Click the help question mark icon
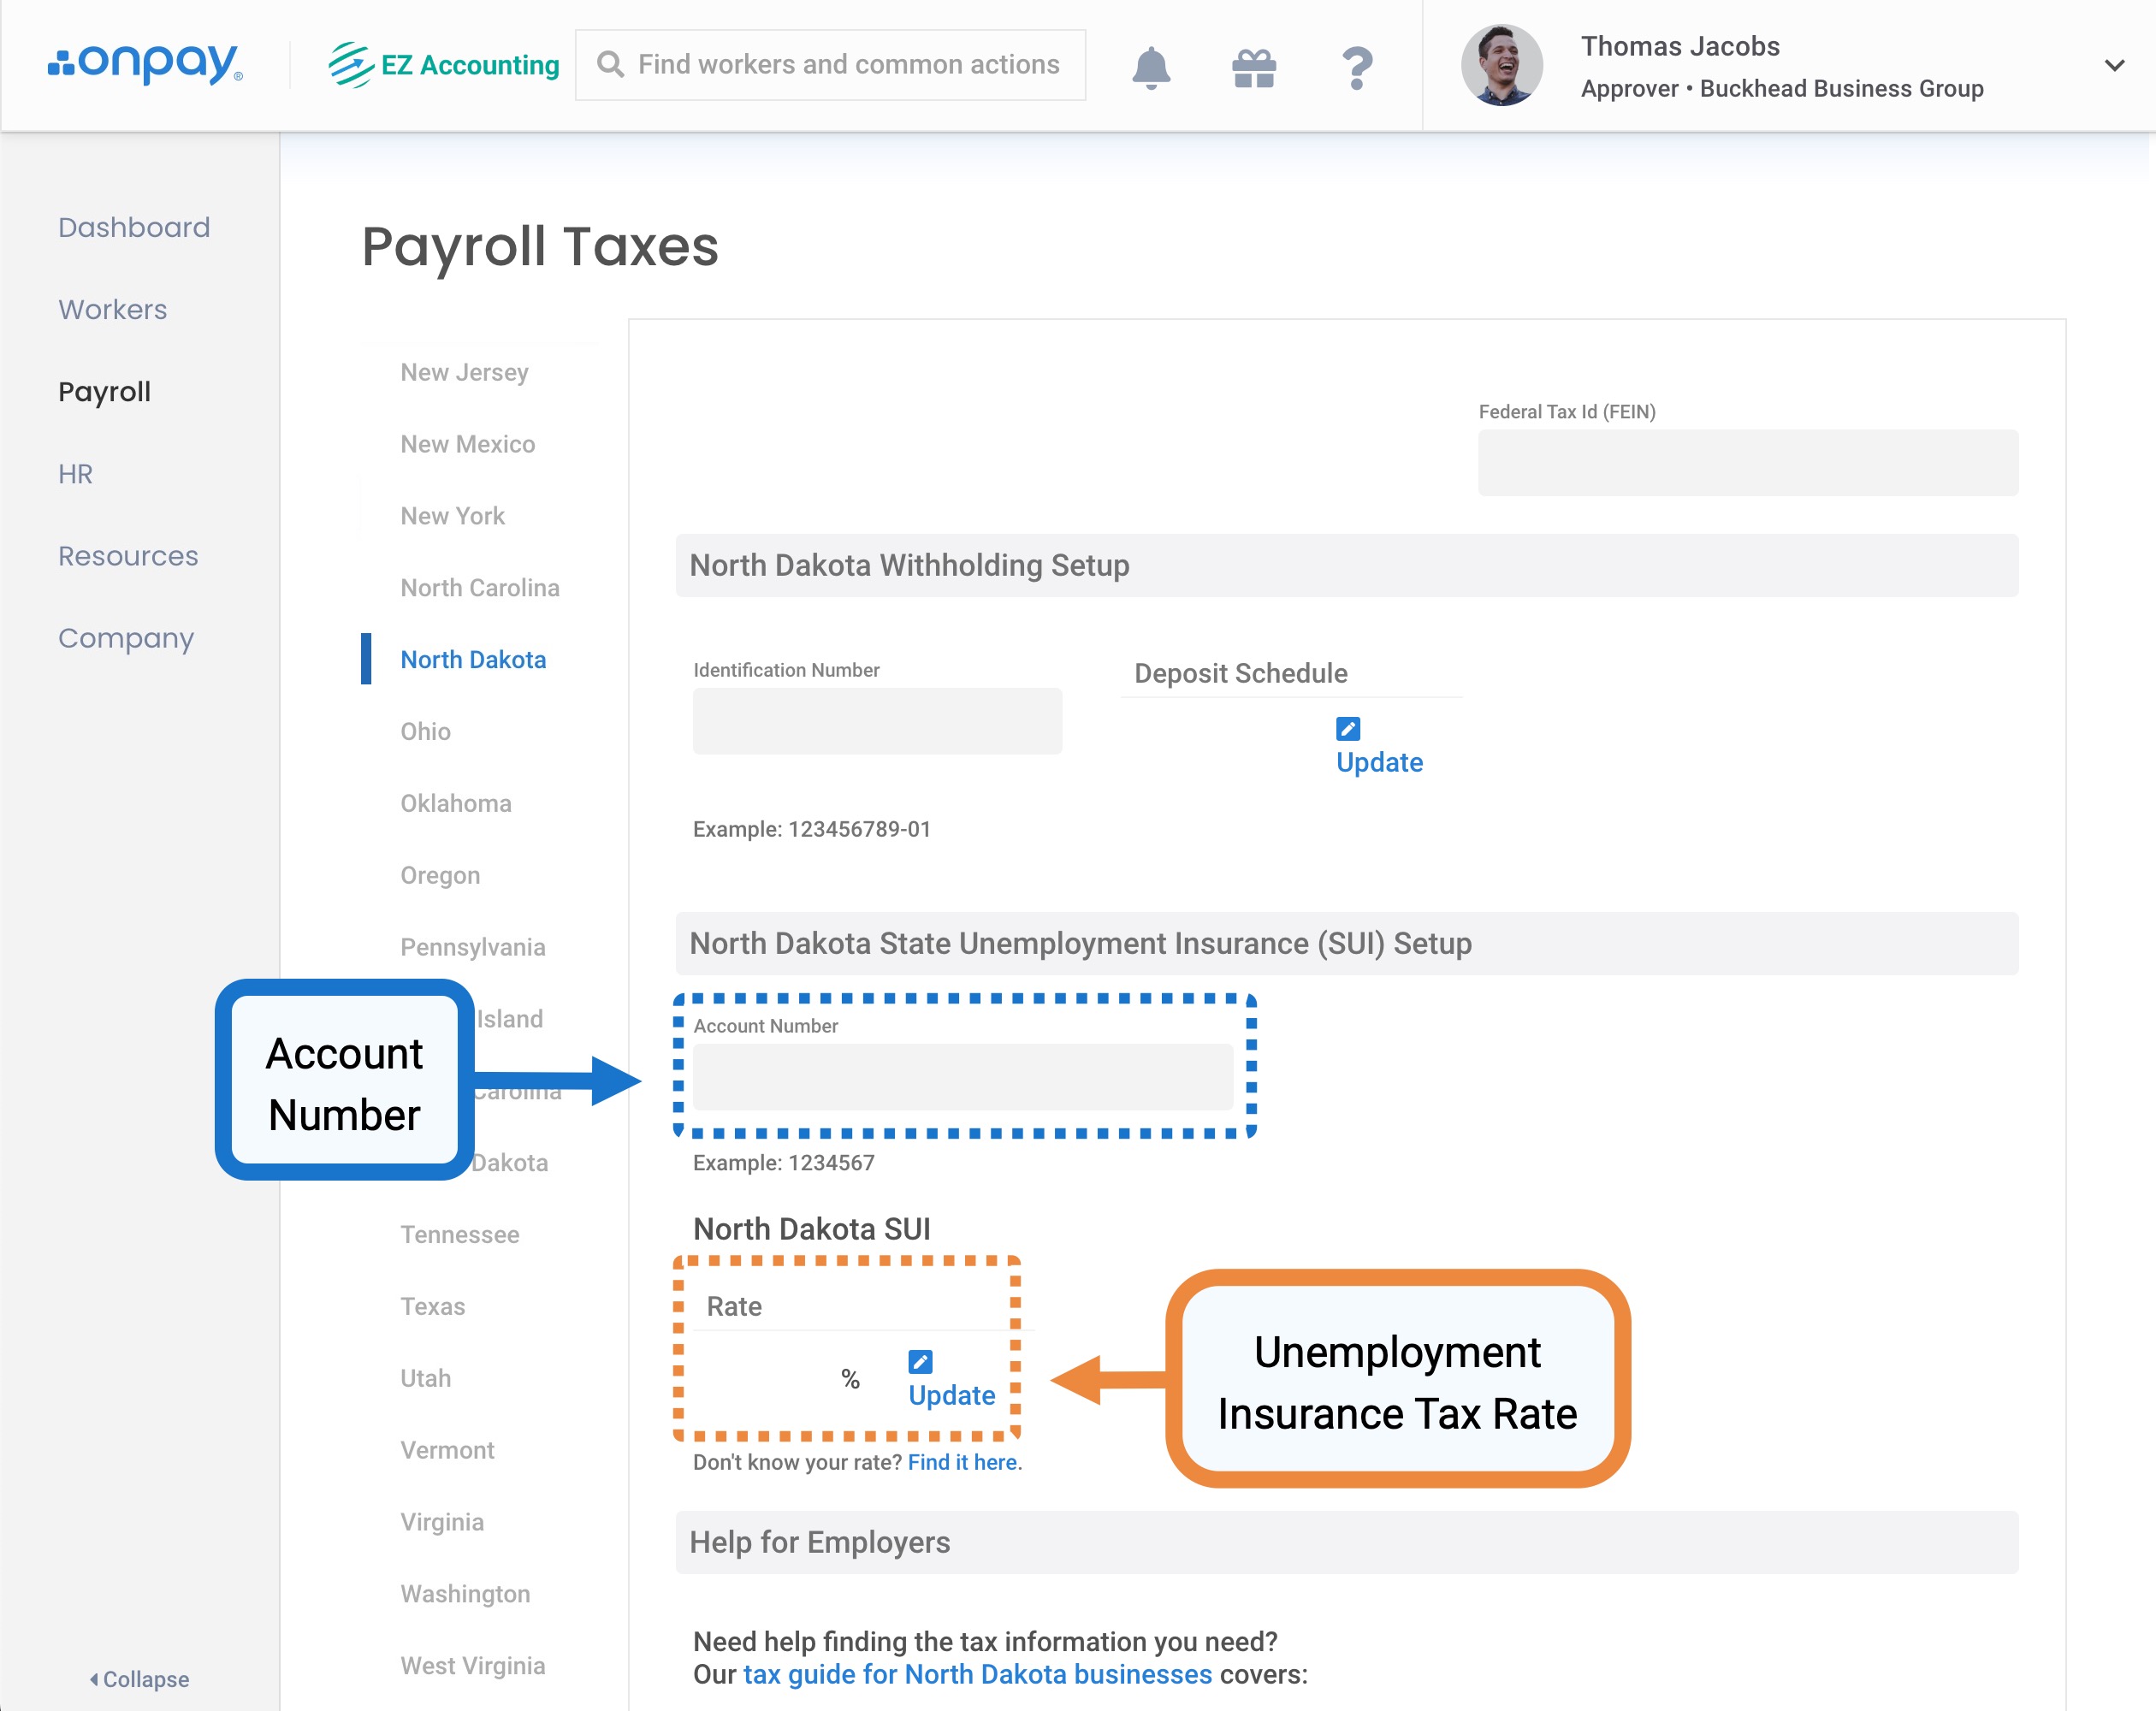 [x=1356, y=67]
